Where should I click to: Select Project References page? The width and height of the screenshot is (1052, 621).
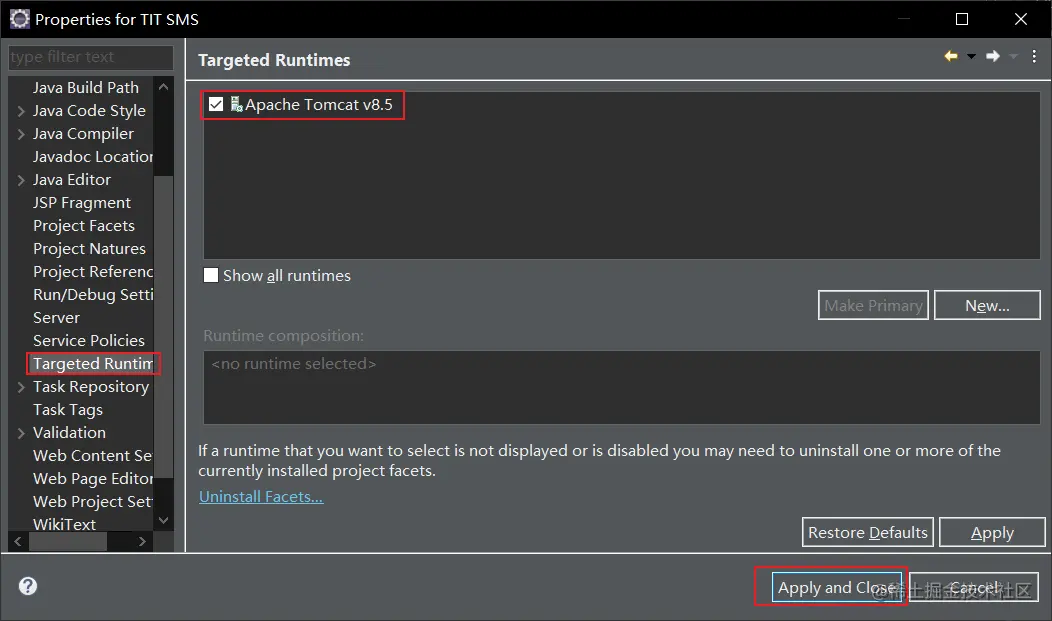(x=93, y=272)
